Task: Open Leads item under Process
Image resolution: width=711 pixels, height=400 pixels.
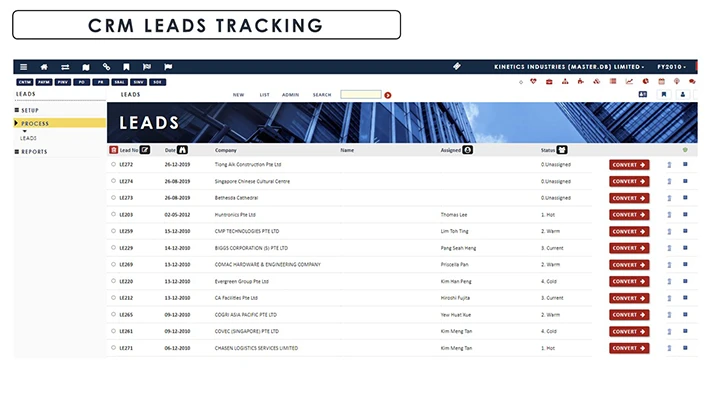Action: coord(28,138)
